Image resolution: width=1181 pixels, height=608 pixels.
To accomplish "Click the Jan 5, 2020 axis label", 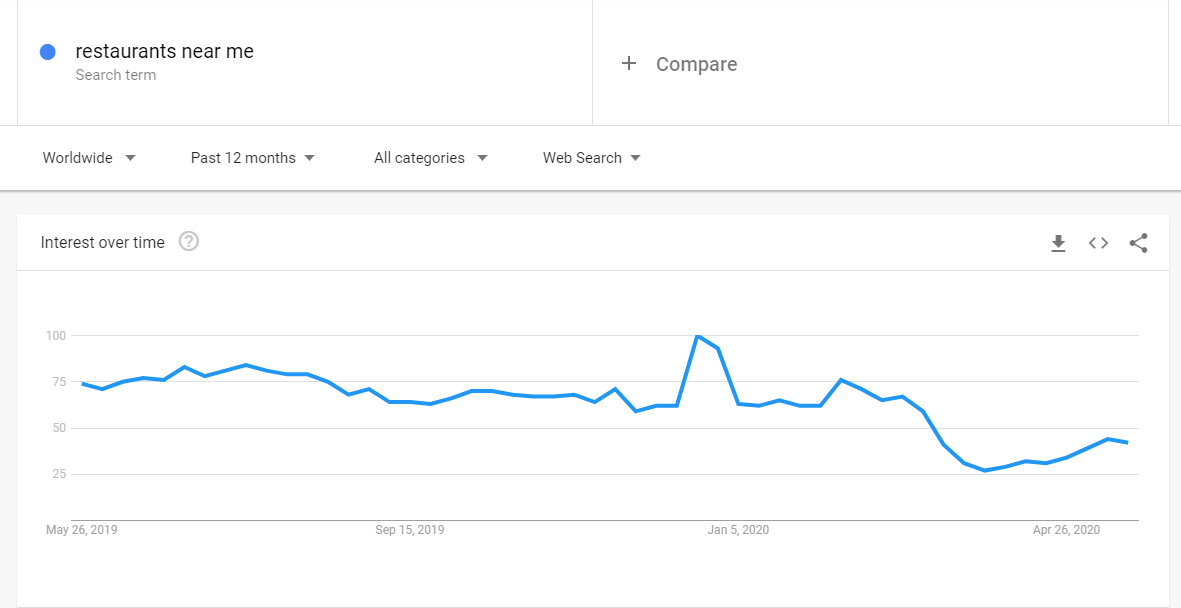I will [738, 530].
